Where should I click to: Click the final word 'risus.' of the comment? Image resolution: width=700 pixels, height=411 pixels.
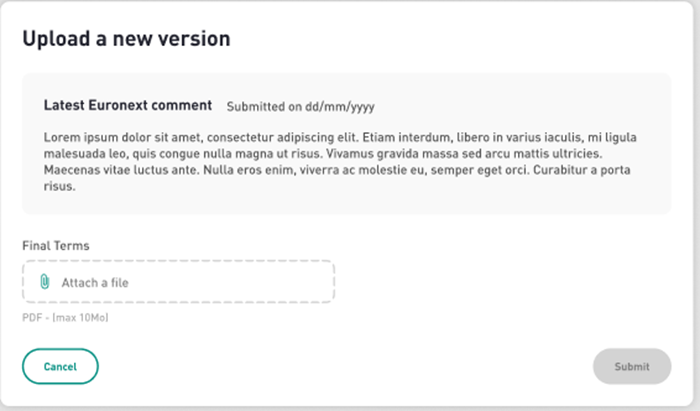click(59, 187)
